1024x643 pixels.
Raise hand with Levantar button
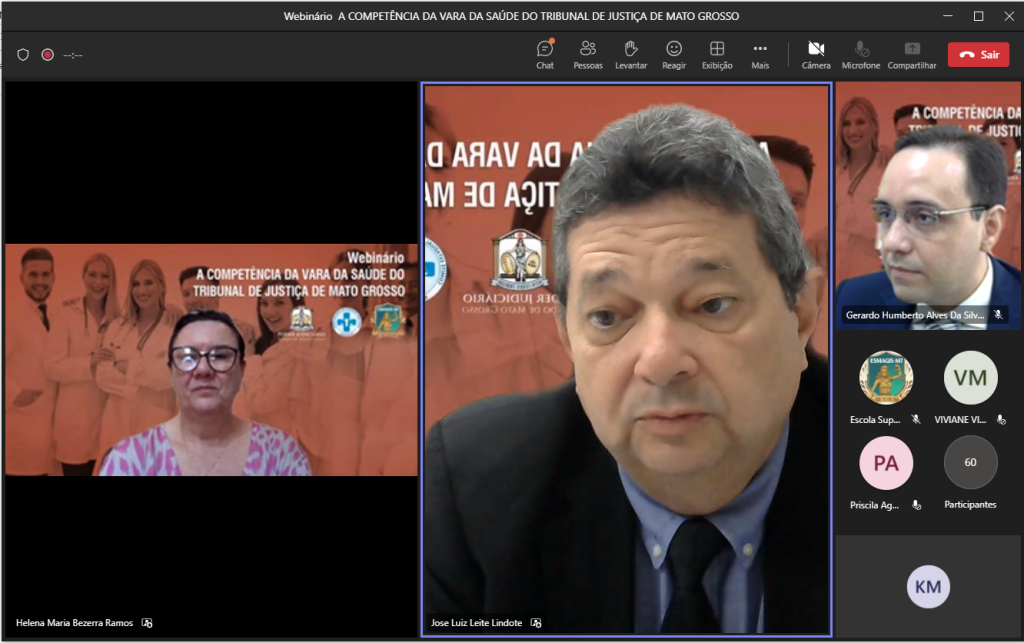tap(631, 54)
